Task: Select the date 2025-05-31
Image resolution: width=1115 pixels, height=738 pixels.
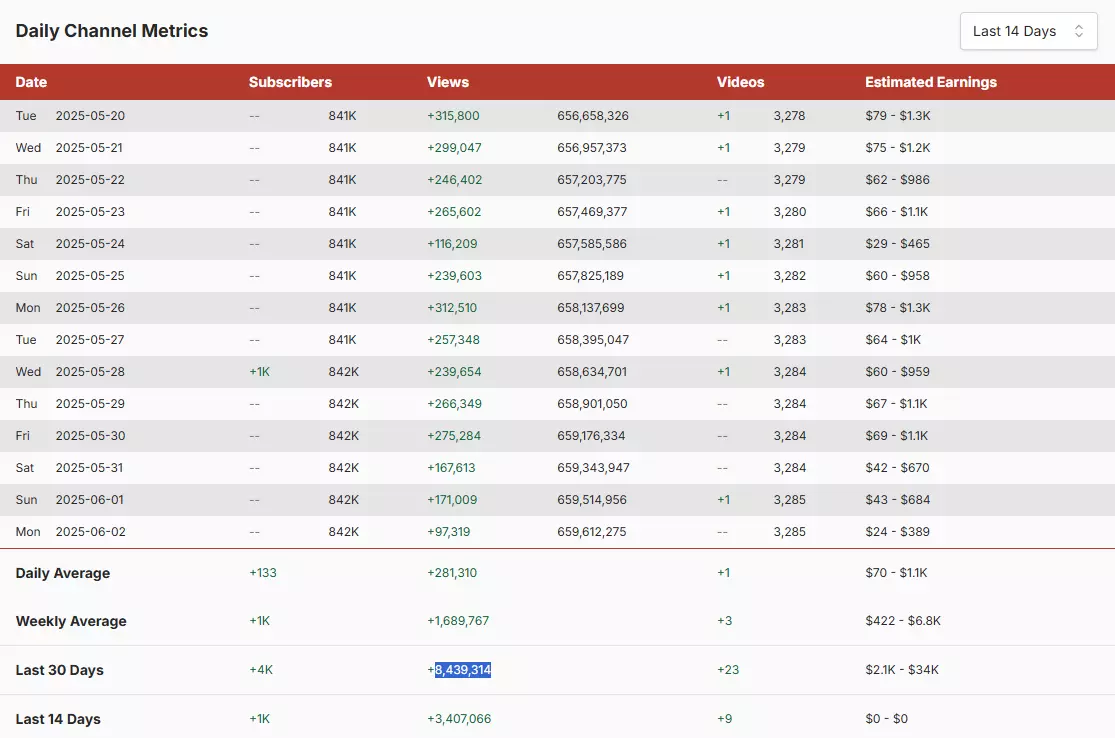Action: 90,468
